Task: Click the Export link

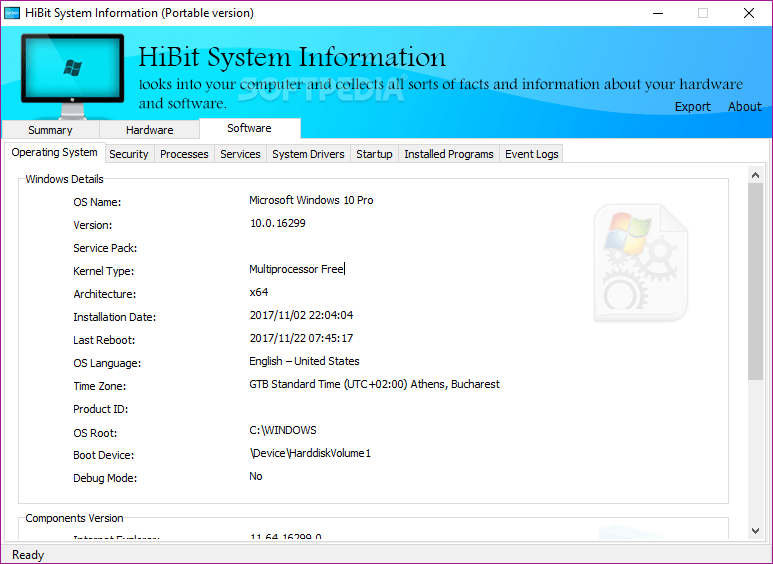Action: point(692,106)
